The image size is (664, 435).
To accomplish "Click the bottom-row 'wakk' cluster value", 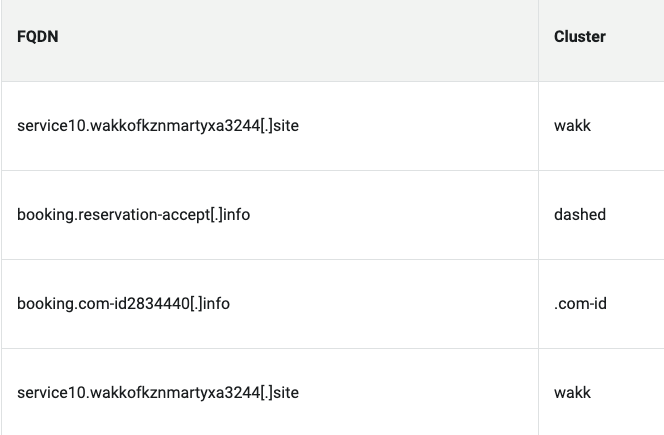I will click(x=572, y=393).
